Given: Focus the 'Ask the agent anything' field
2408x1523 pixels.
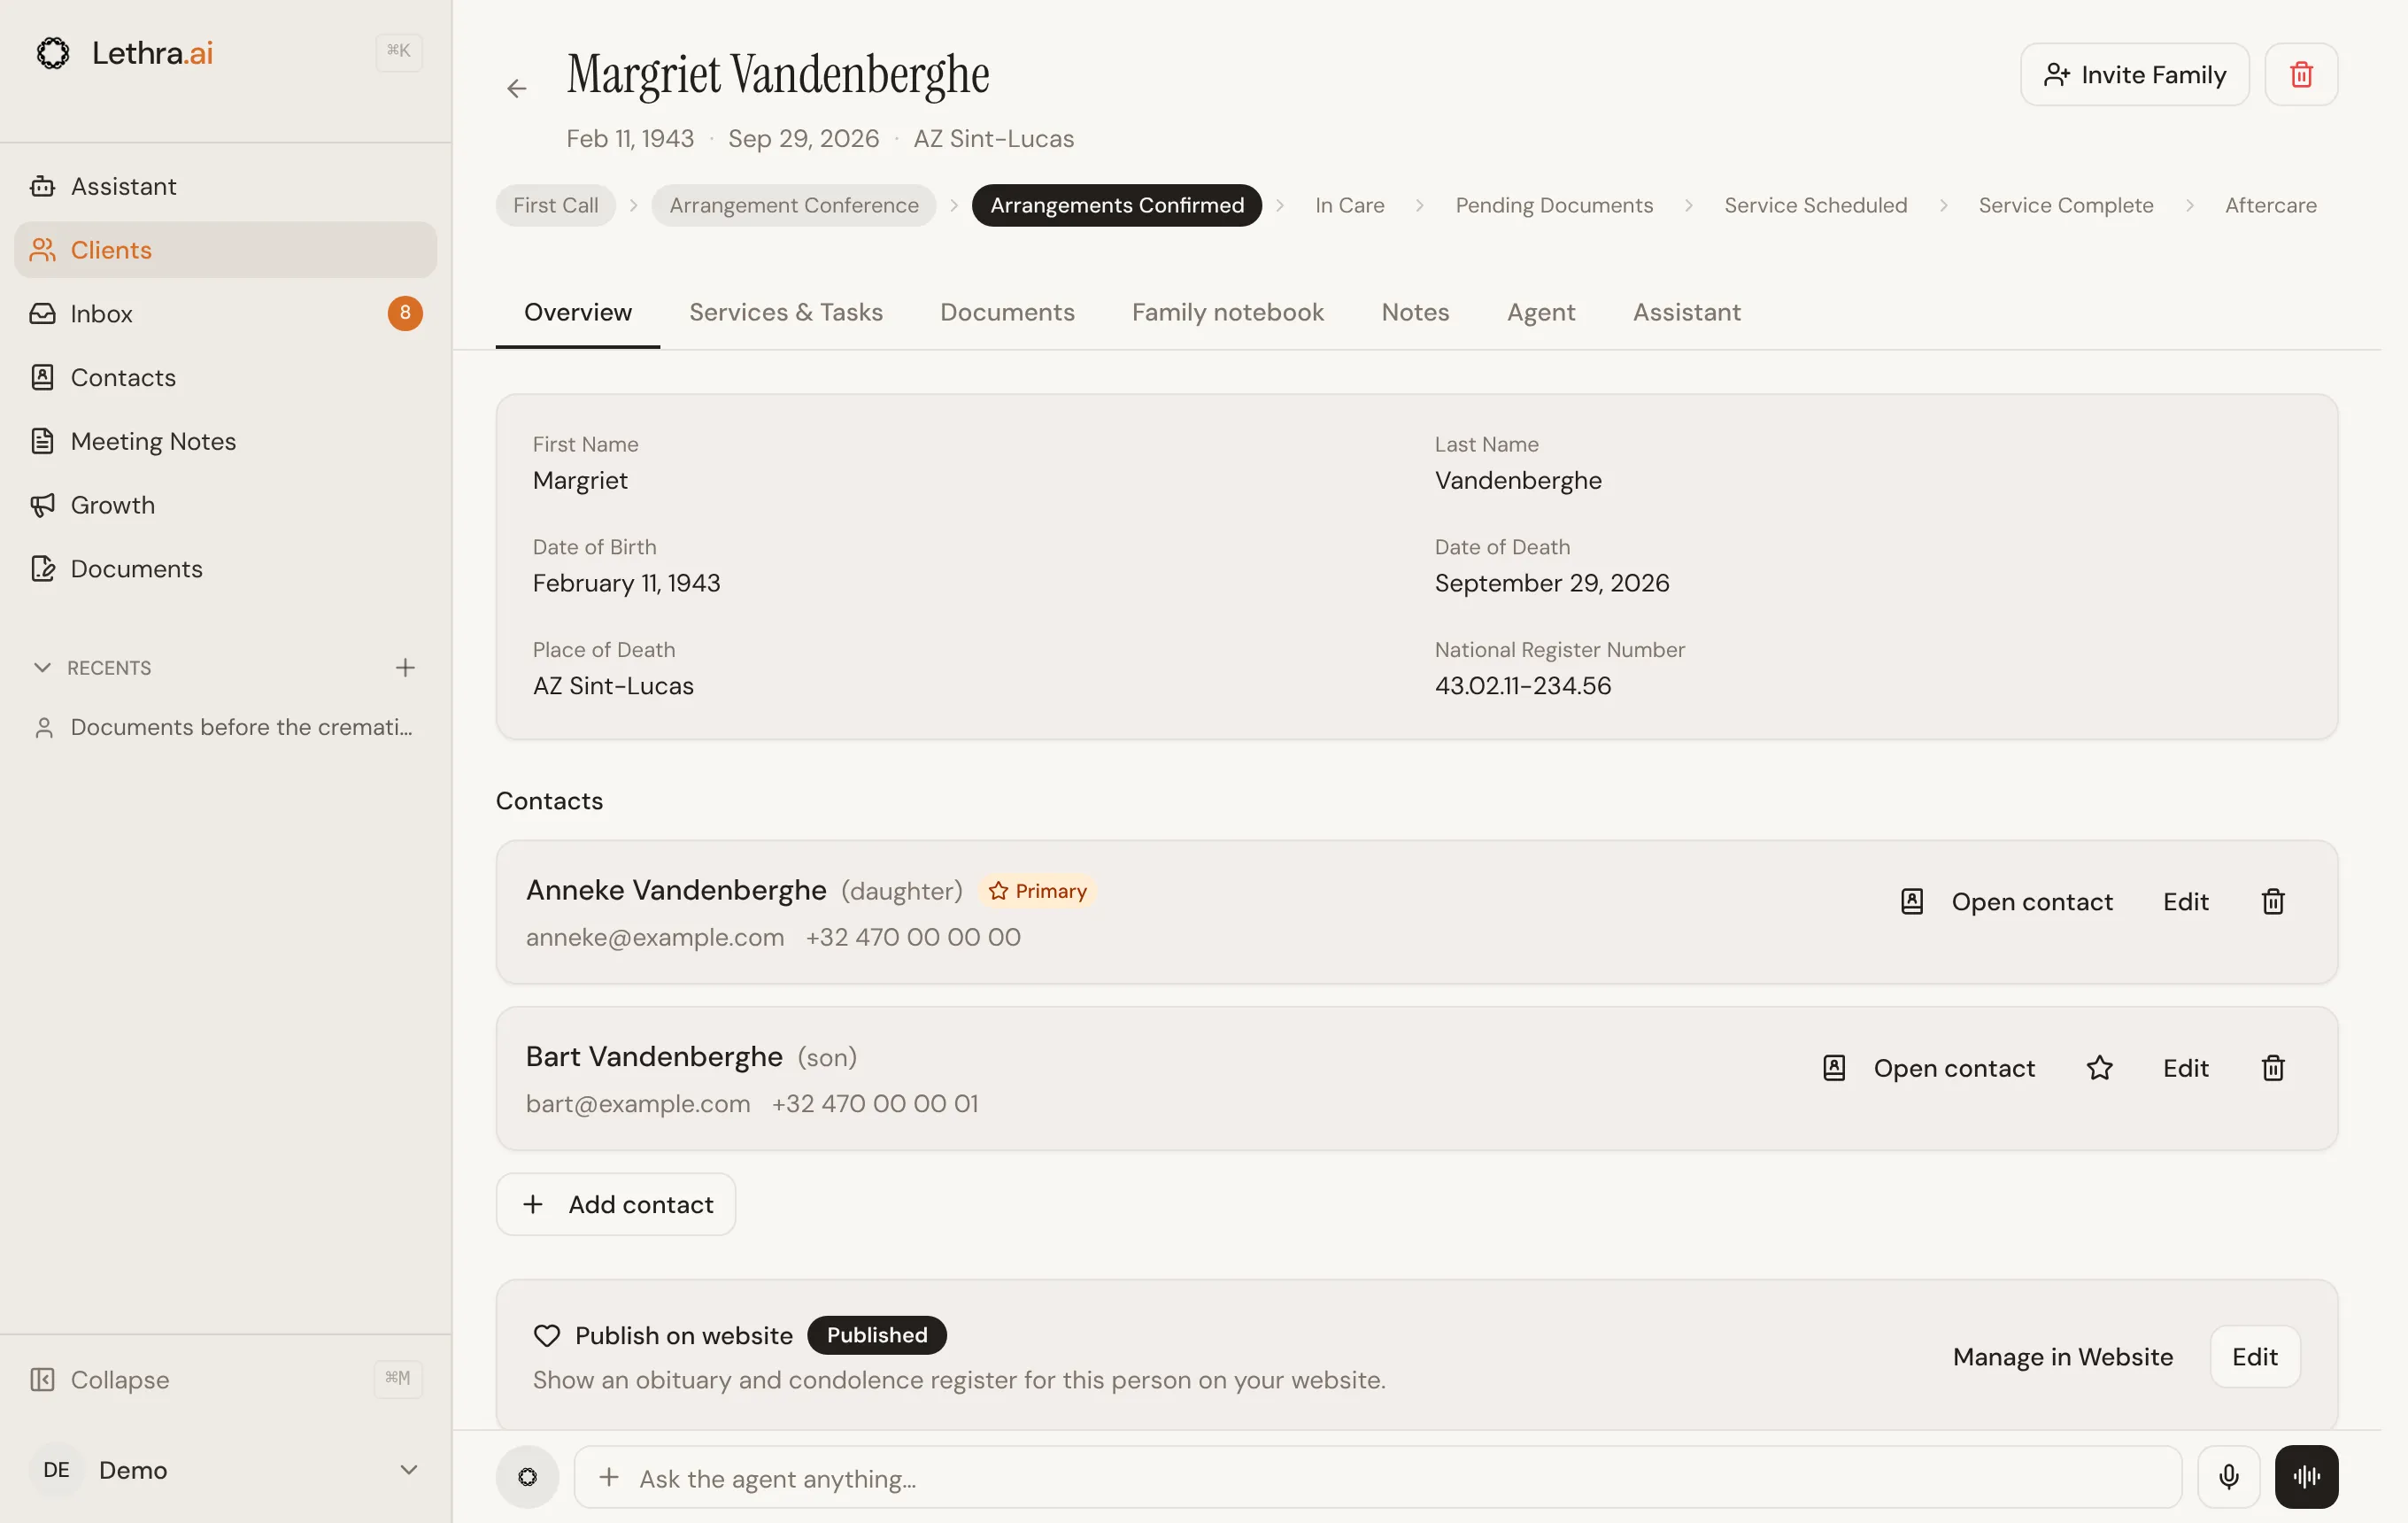Looking at the screenshot, I should 1378,1478.
